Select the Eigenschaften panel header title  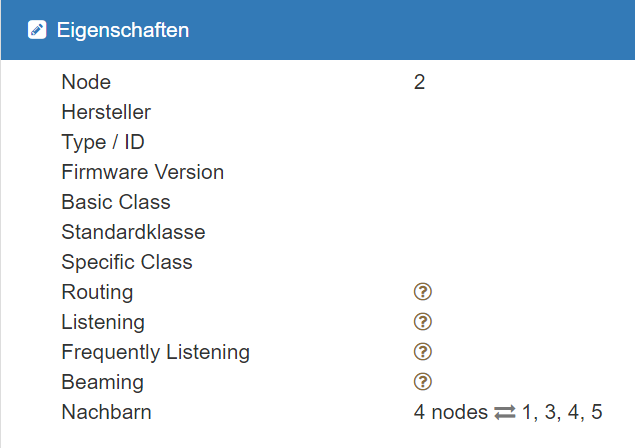(x=123, y=30)
